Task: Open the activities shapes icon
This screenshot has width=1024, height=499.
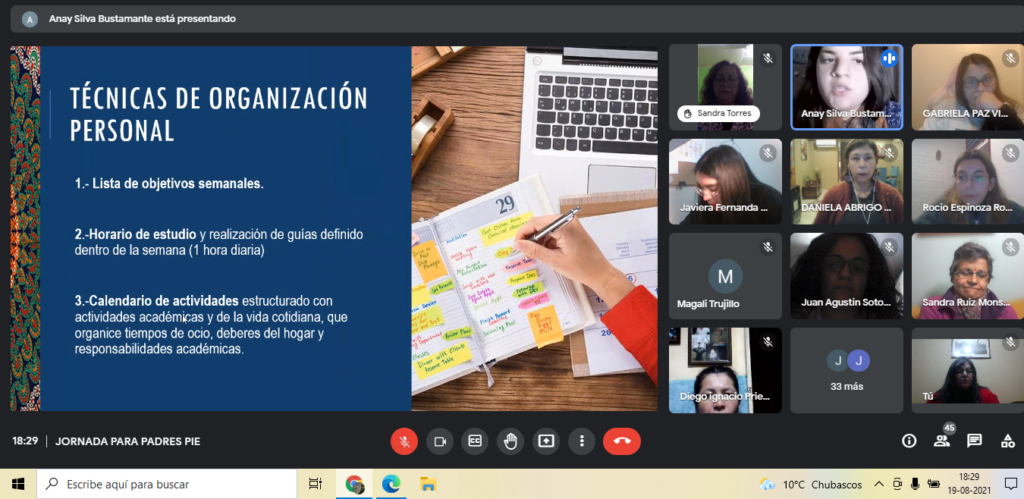Action: tap(1008, 441)
